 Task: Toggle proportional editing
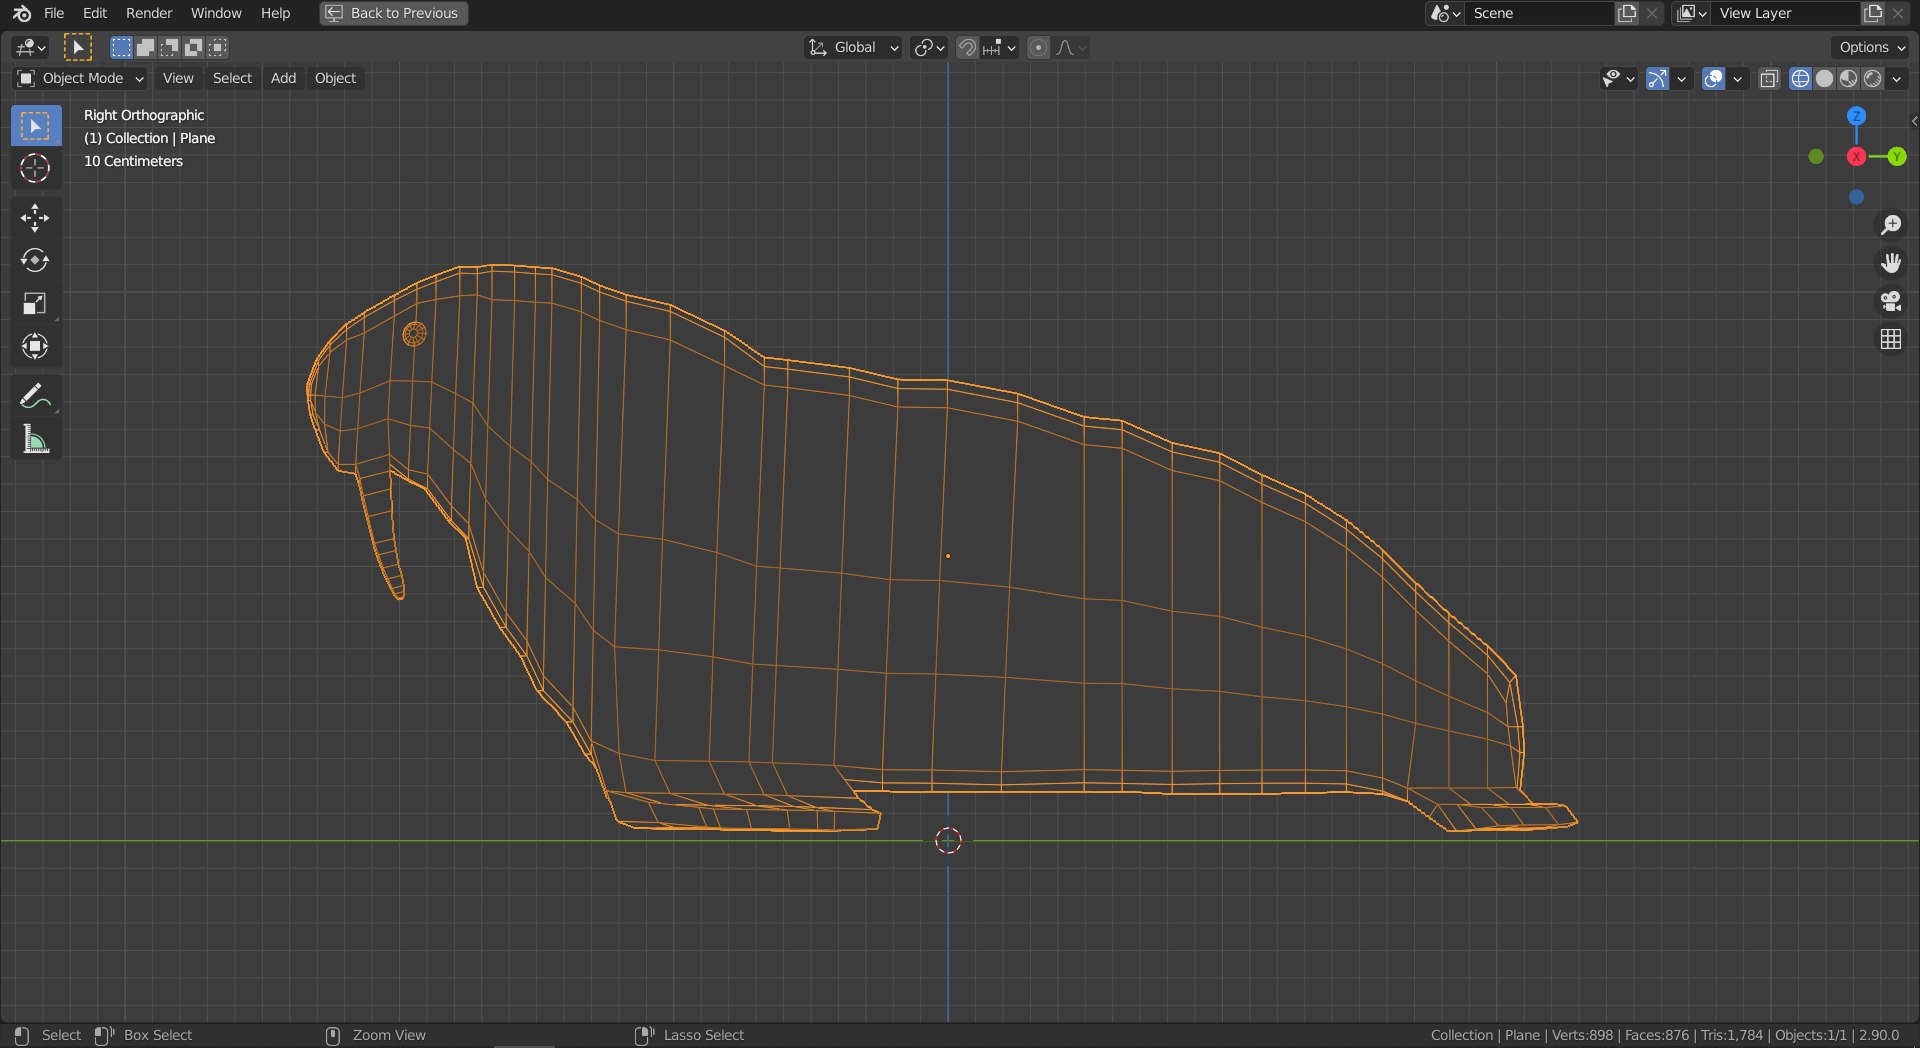(1038, 47)
